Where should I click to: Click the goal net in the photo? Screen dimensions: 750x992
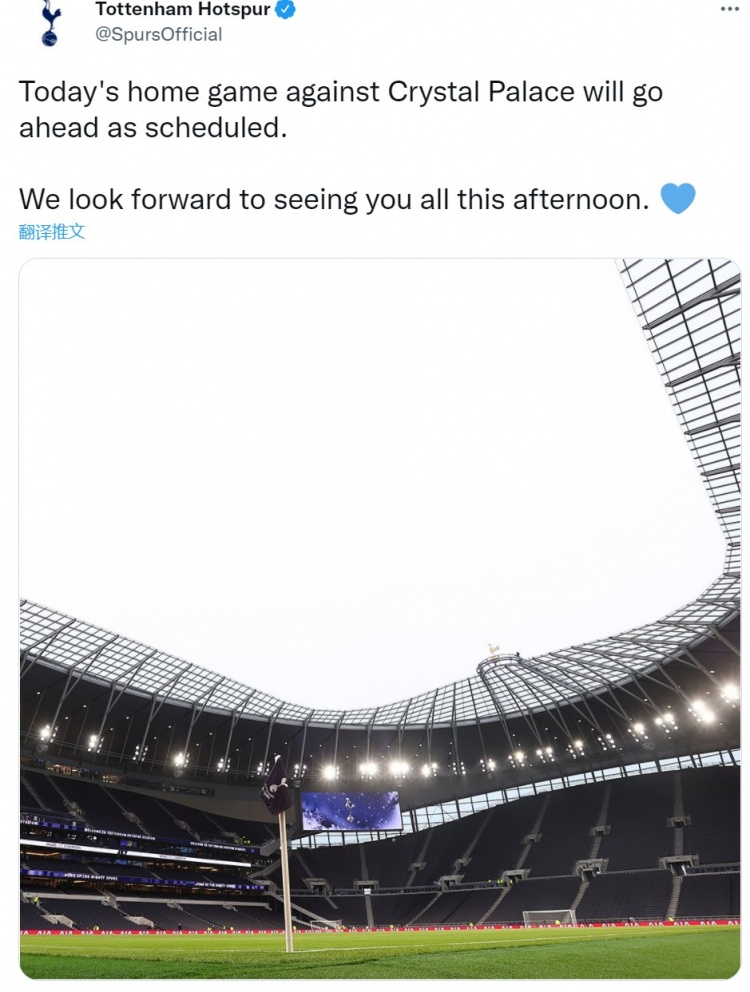click(x=549, y=918)
